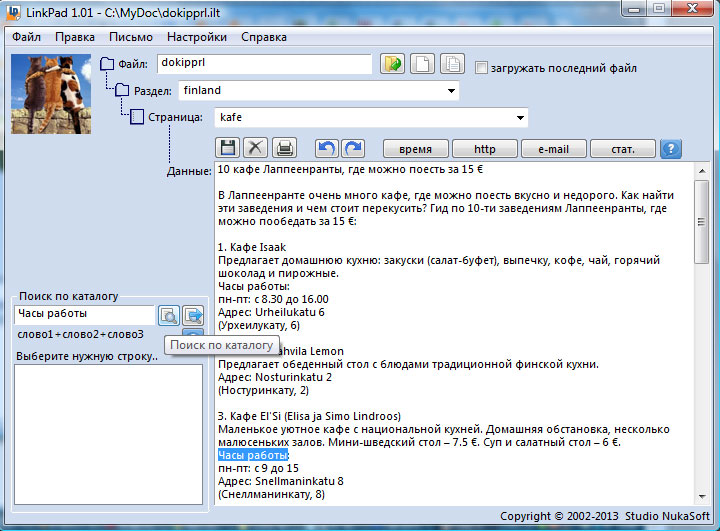
Task: Open the Справка menu
Action: (x=264, y=37)
